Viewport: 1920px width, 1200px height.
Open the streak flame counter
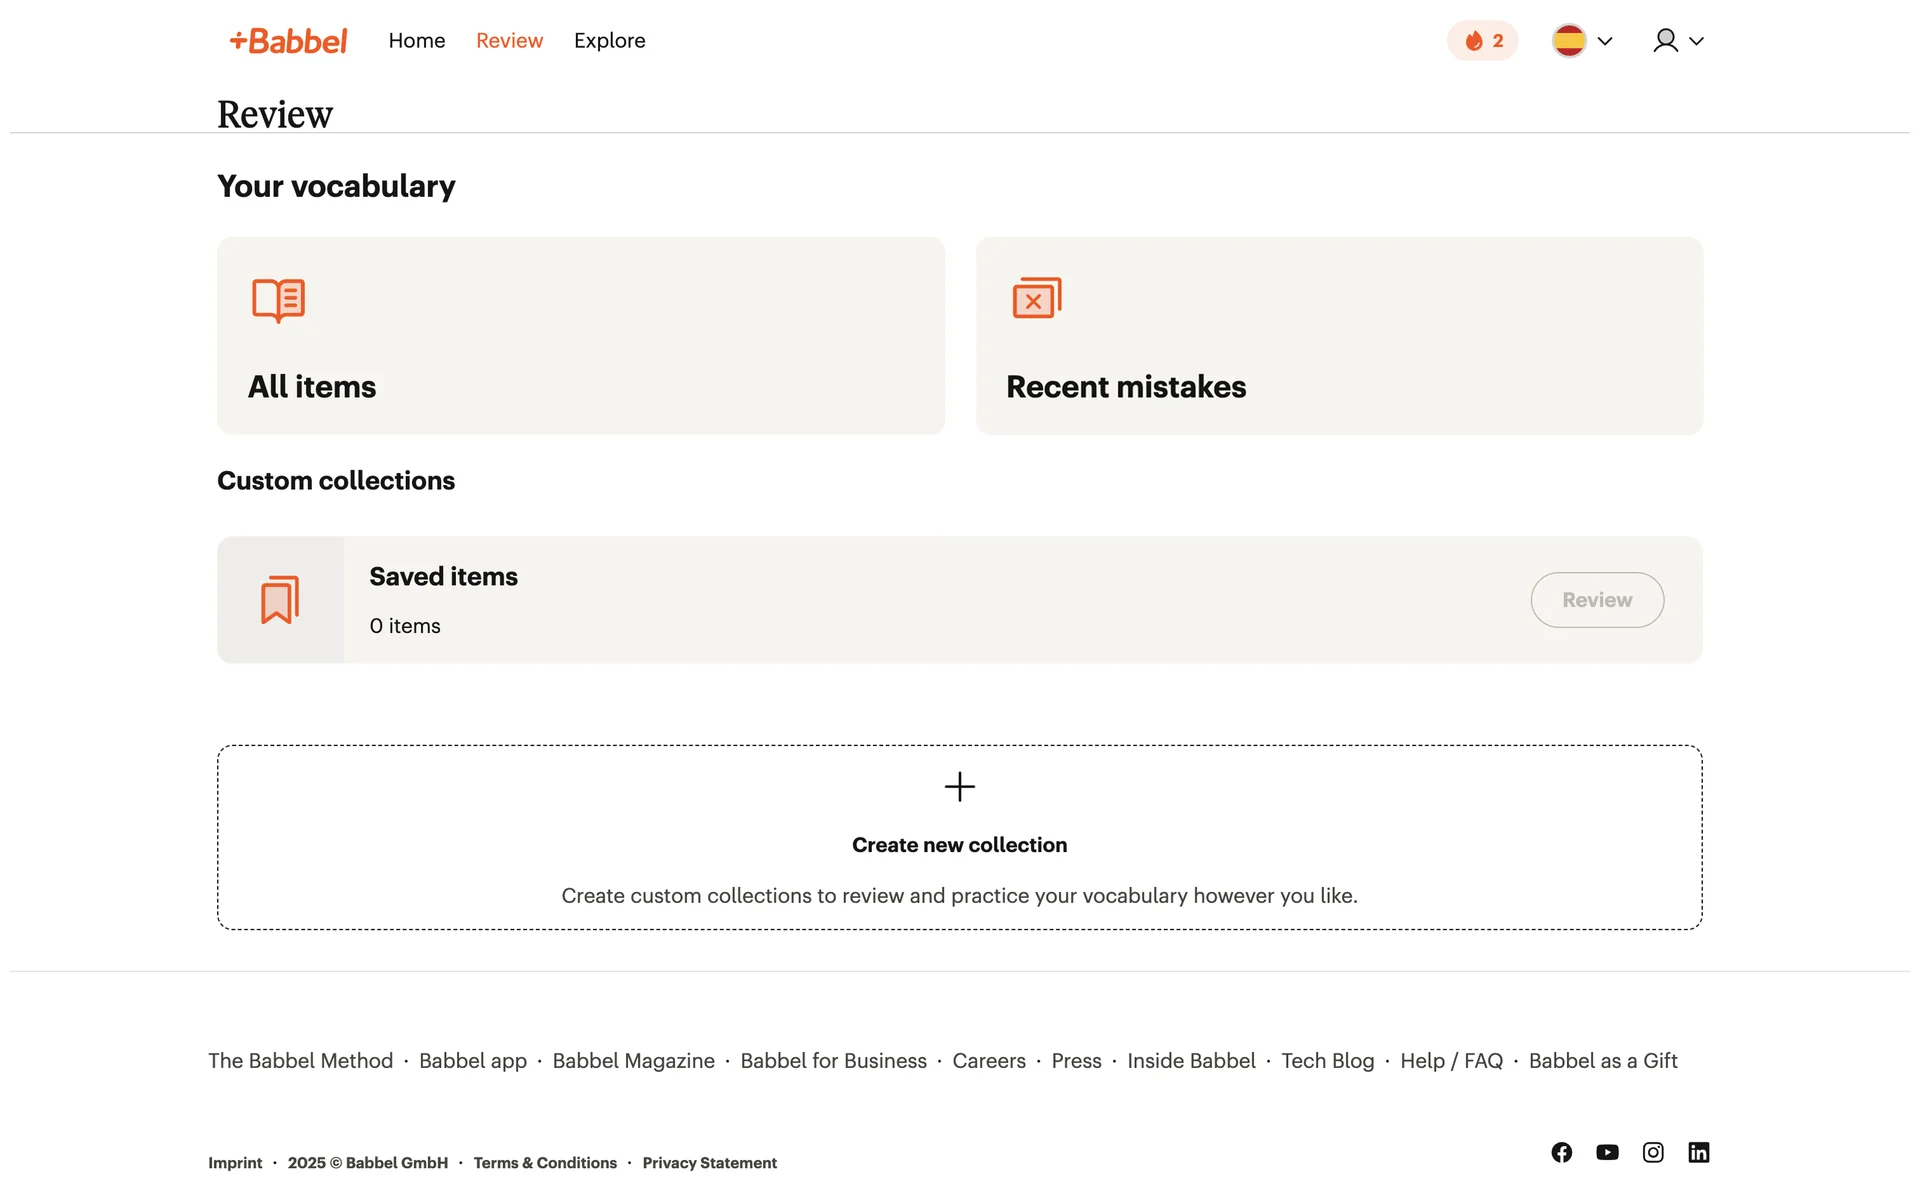(1482, 41)
